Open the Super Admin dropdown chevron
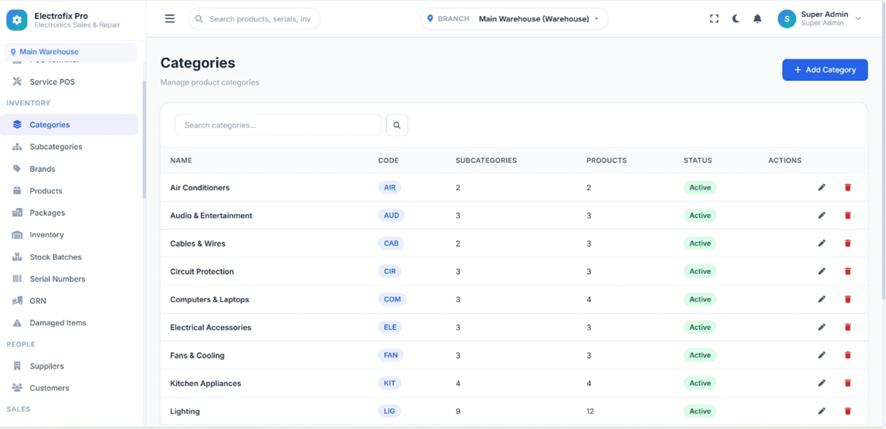The image size is (886, 429). (x=858, y=19)
